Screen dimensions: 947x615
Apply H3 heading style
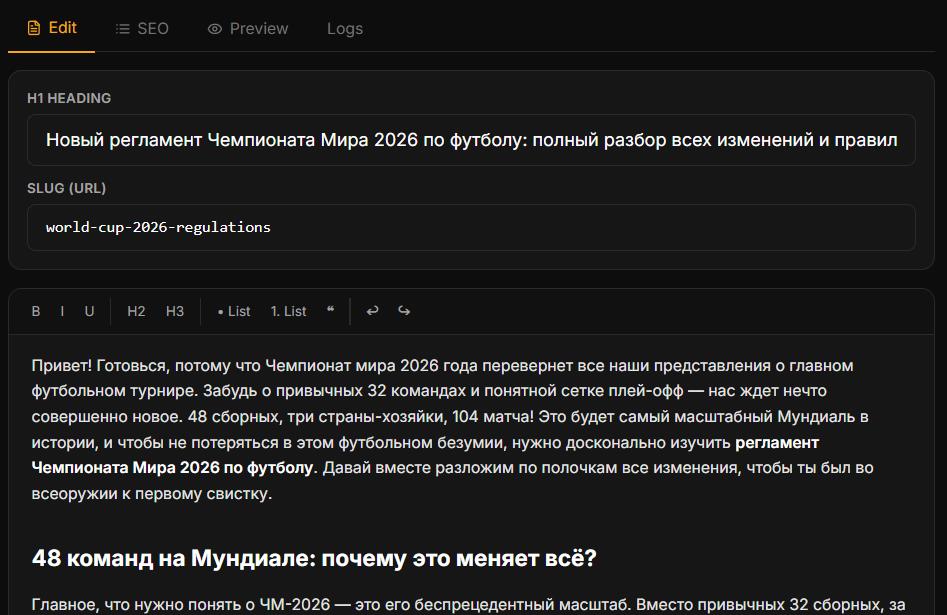(x=175, y=311)
